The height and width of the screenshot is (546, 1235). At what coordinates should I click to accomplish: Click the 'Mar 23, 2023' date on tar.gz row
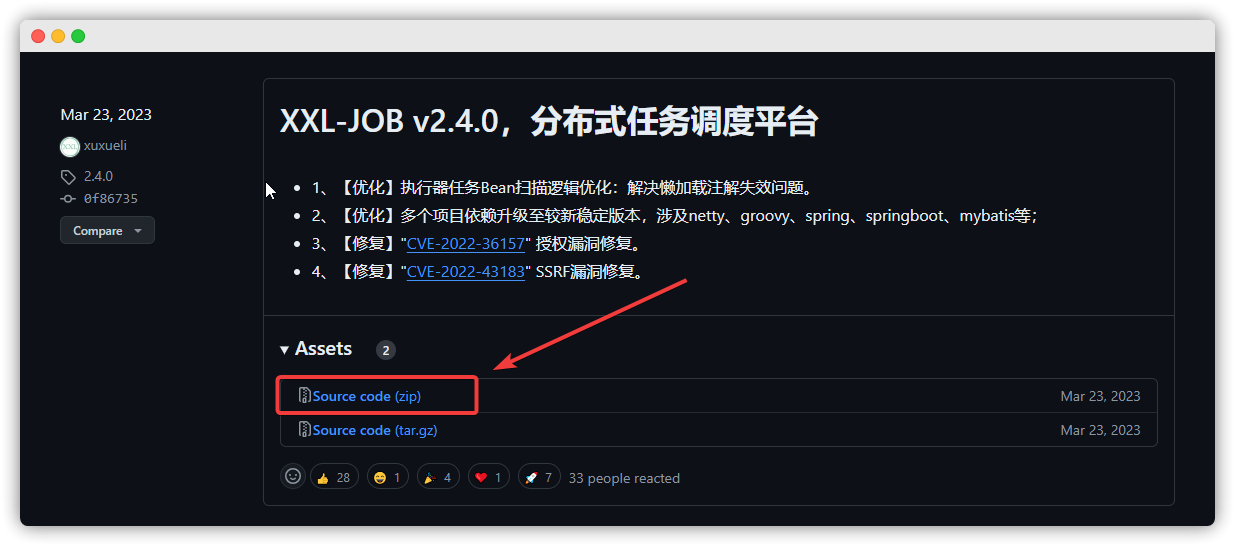(x=1100, y=430)
